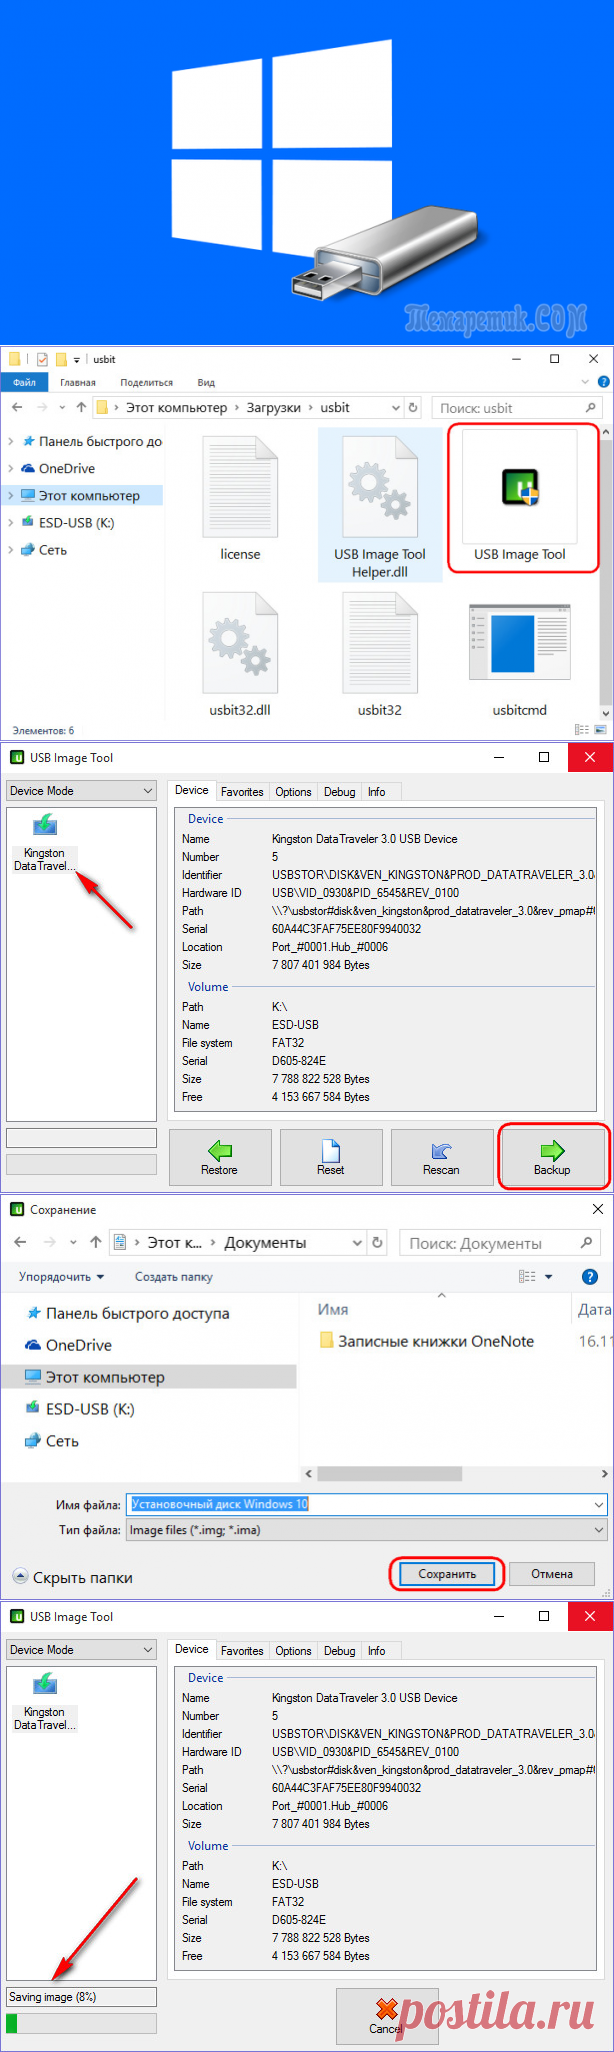Open the Файл tab in Explorer
This screenshot has height=2052, width=614.
(24, 382)
